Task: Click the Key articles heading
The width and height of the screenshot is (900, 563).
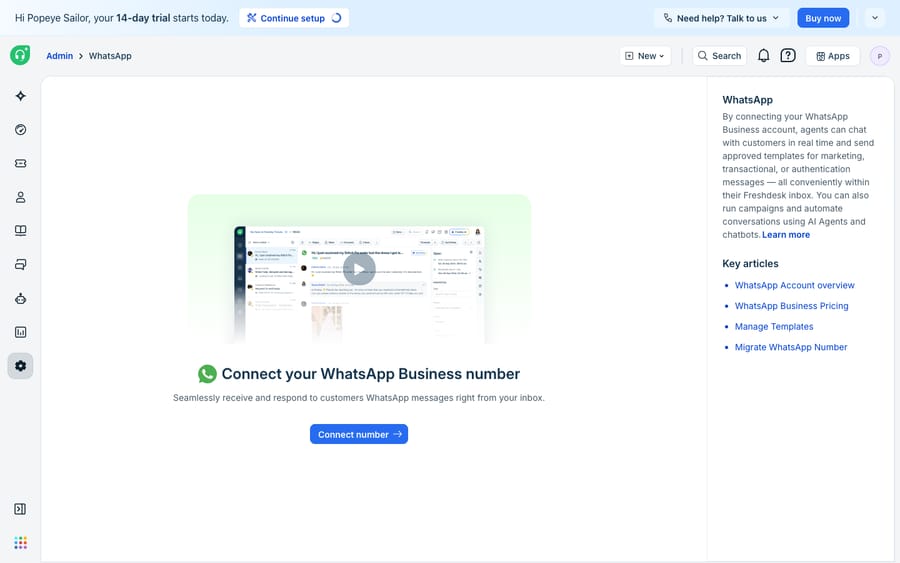Action: tap(750, 263)
